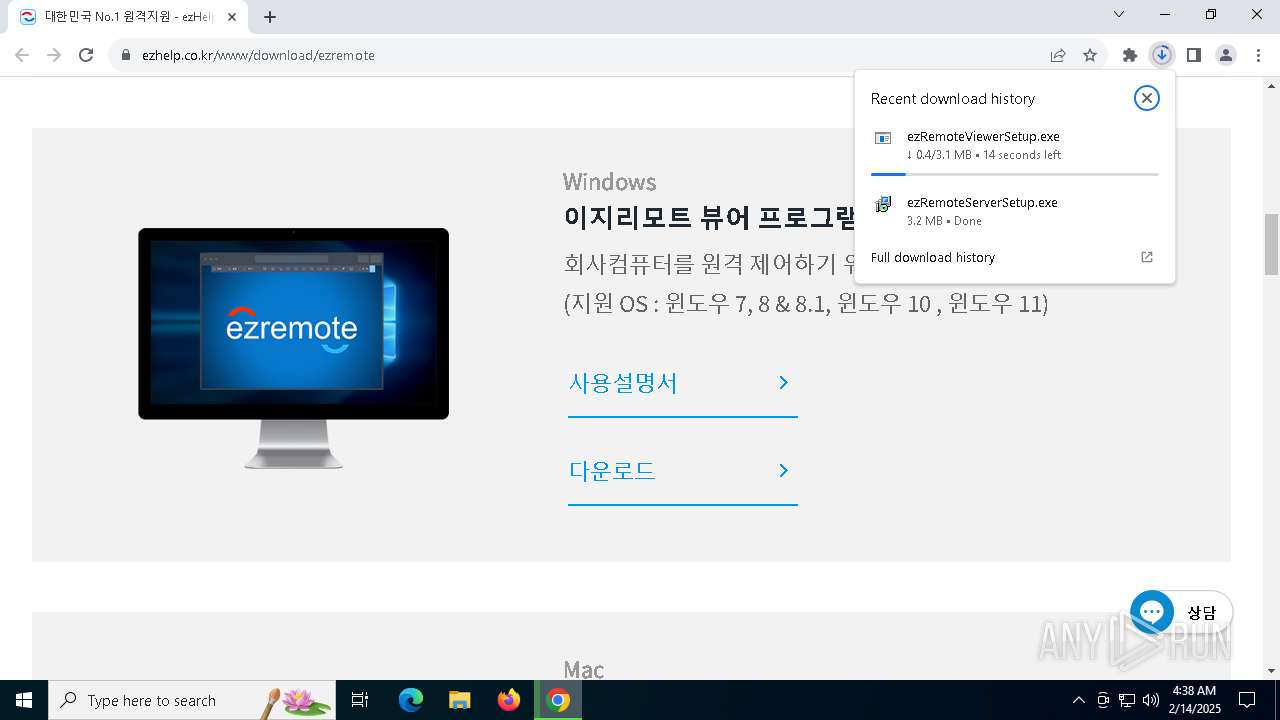Open network status tray icon

[1127, 700]
